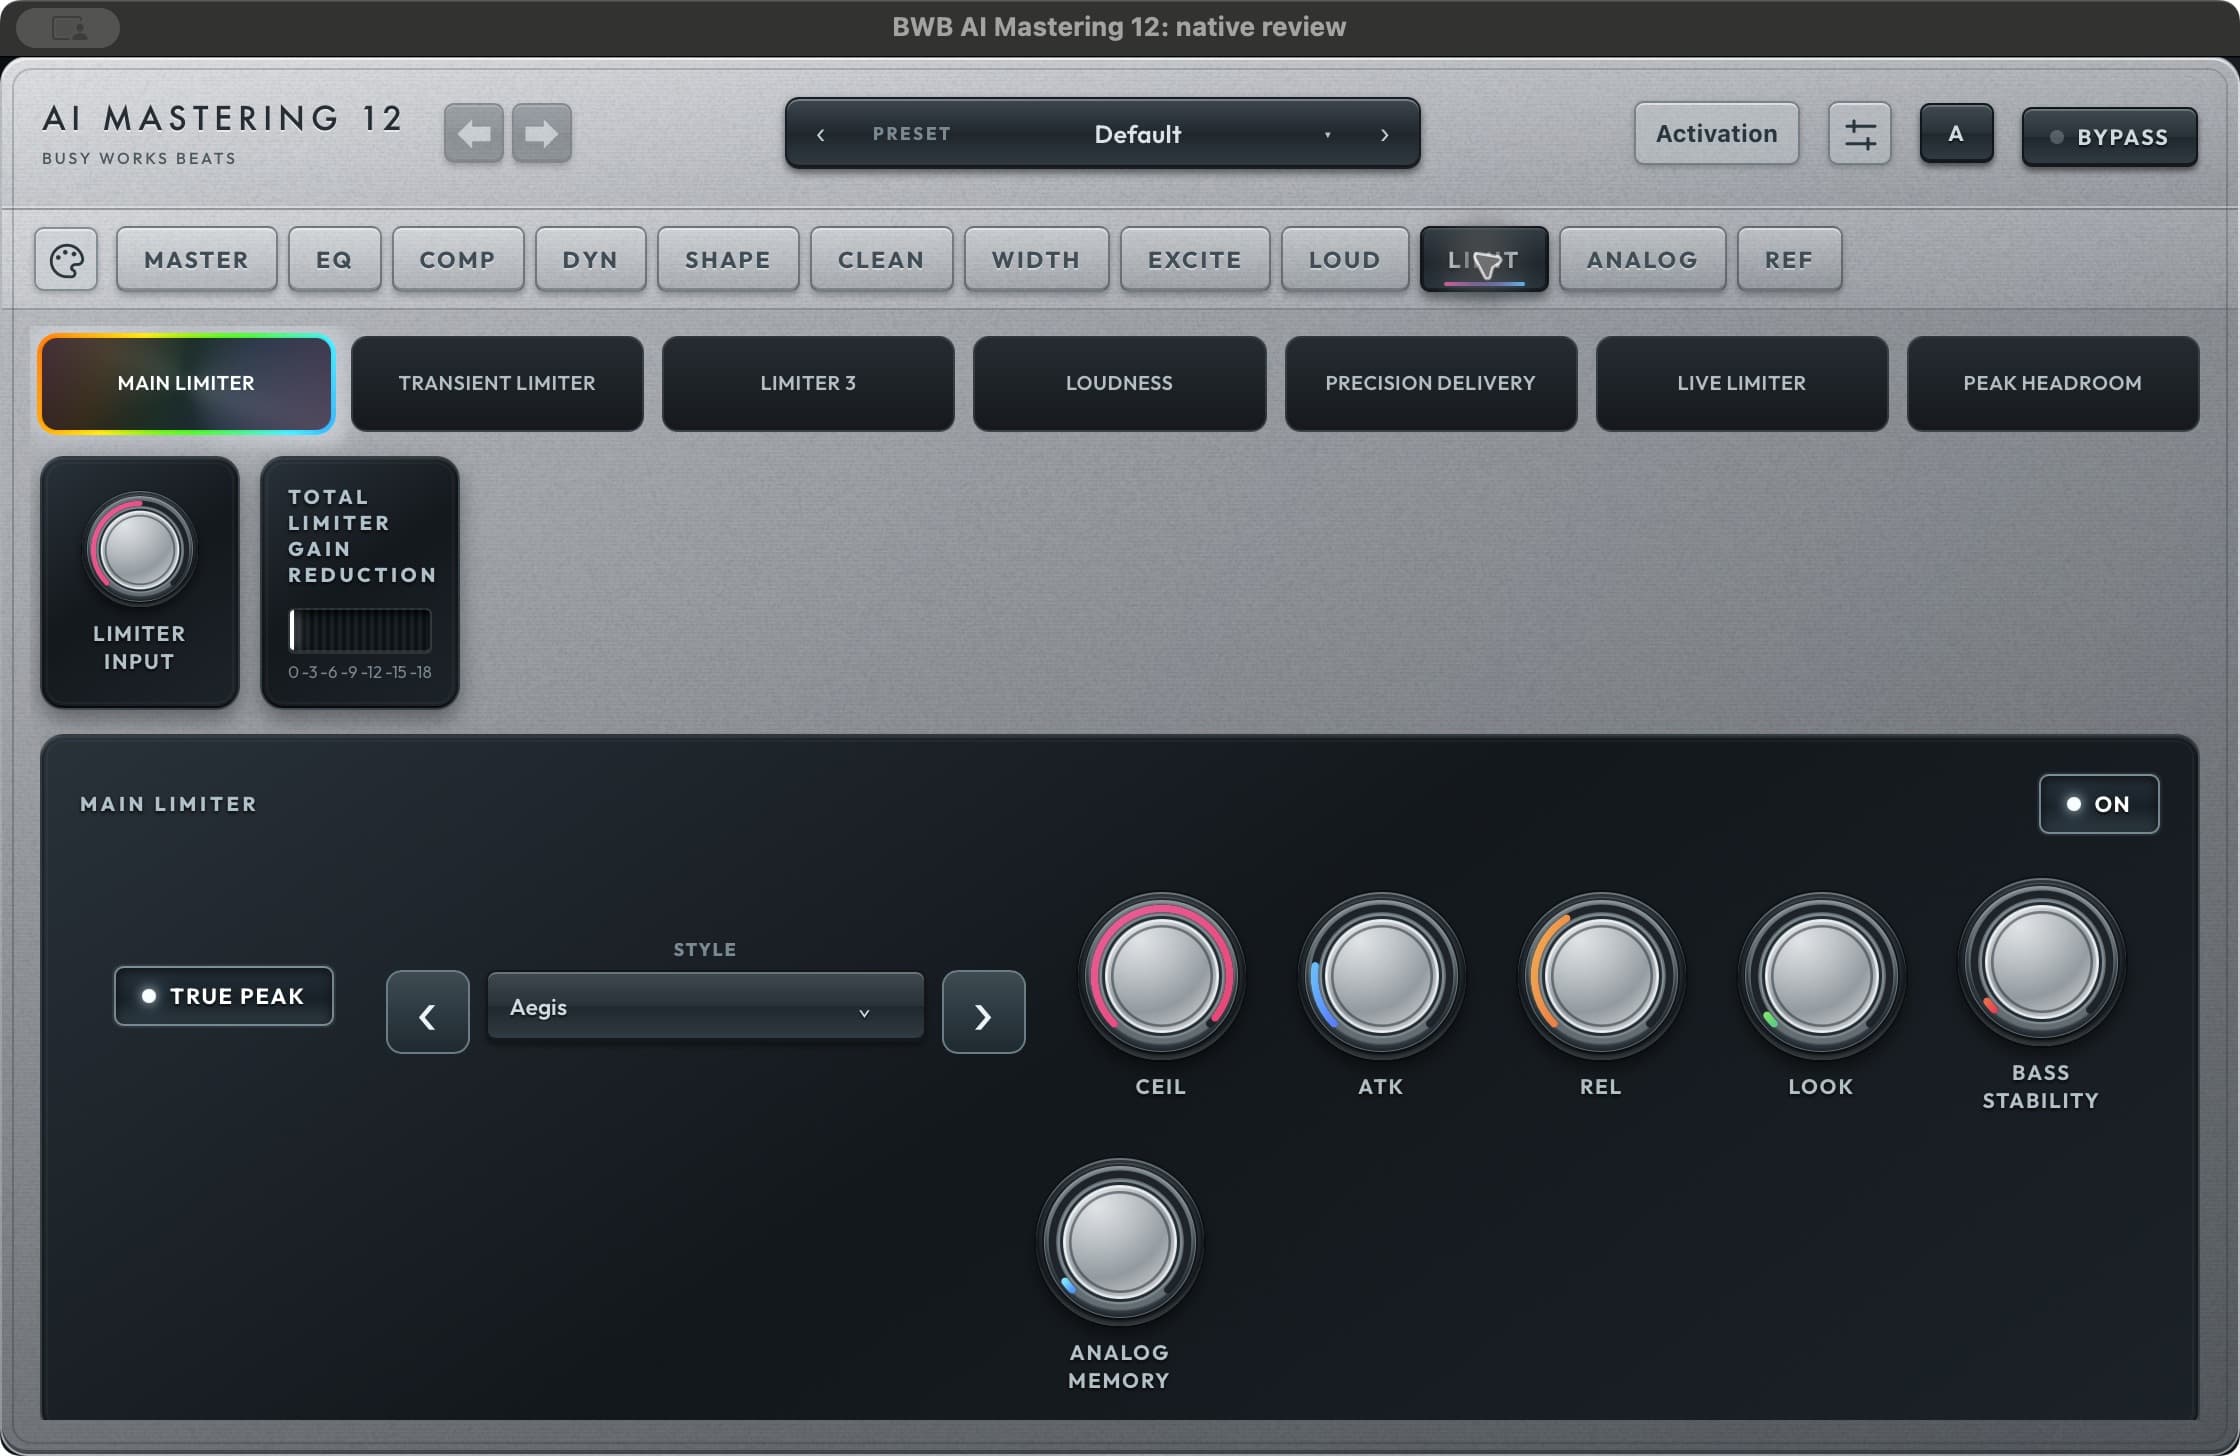Click the LOOK knob
The height and width of the screenshot is (1456, 2240).
(1821, 976)
